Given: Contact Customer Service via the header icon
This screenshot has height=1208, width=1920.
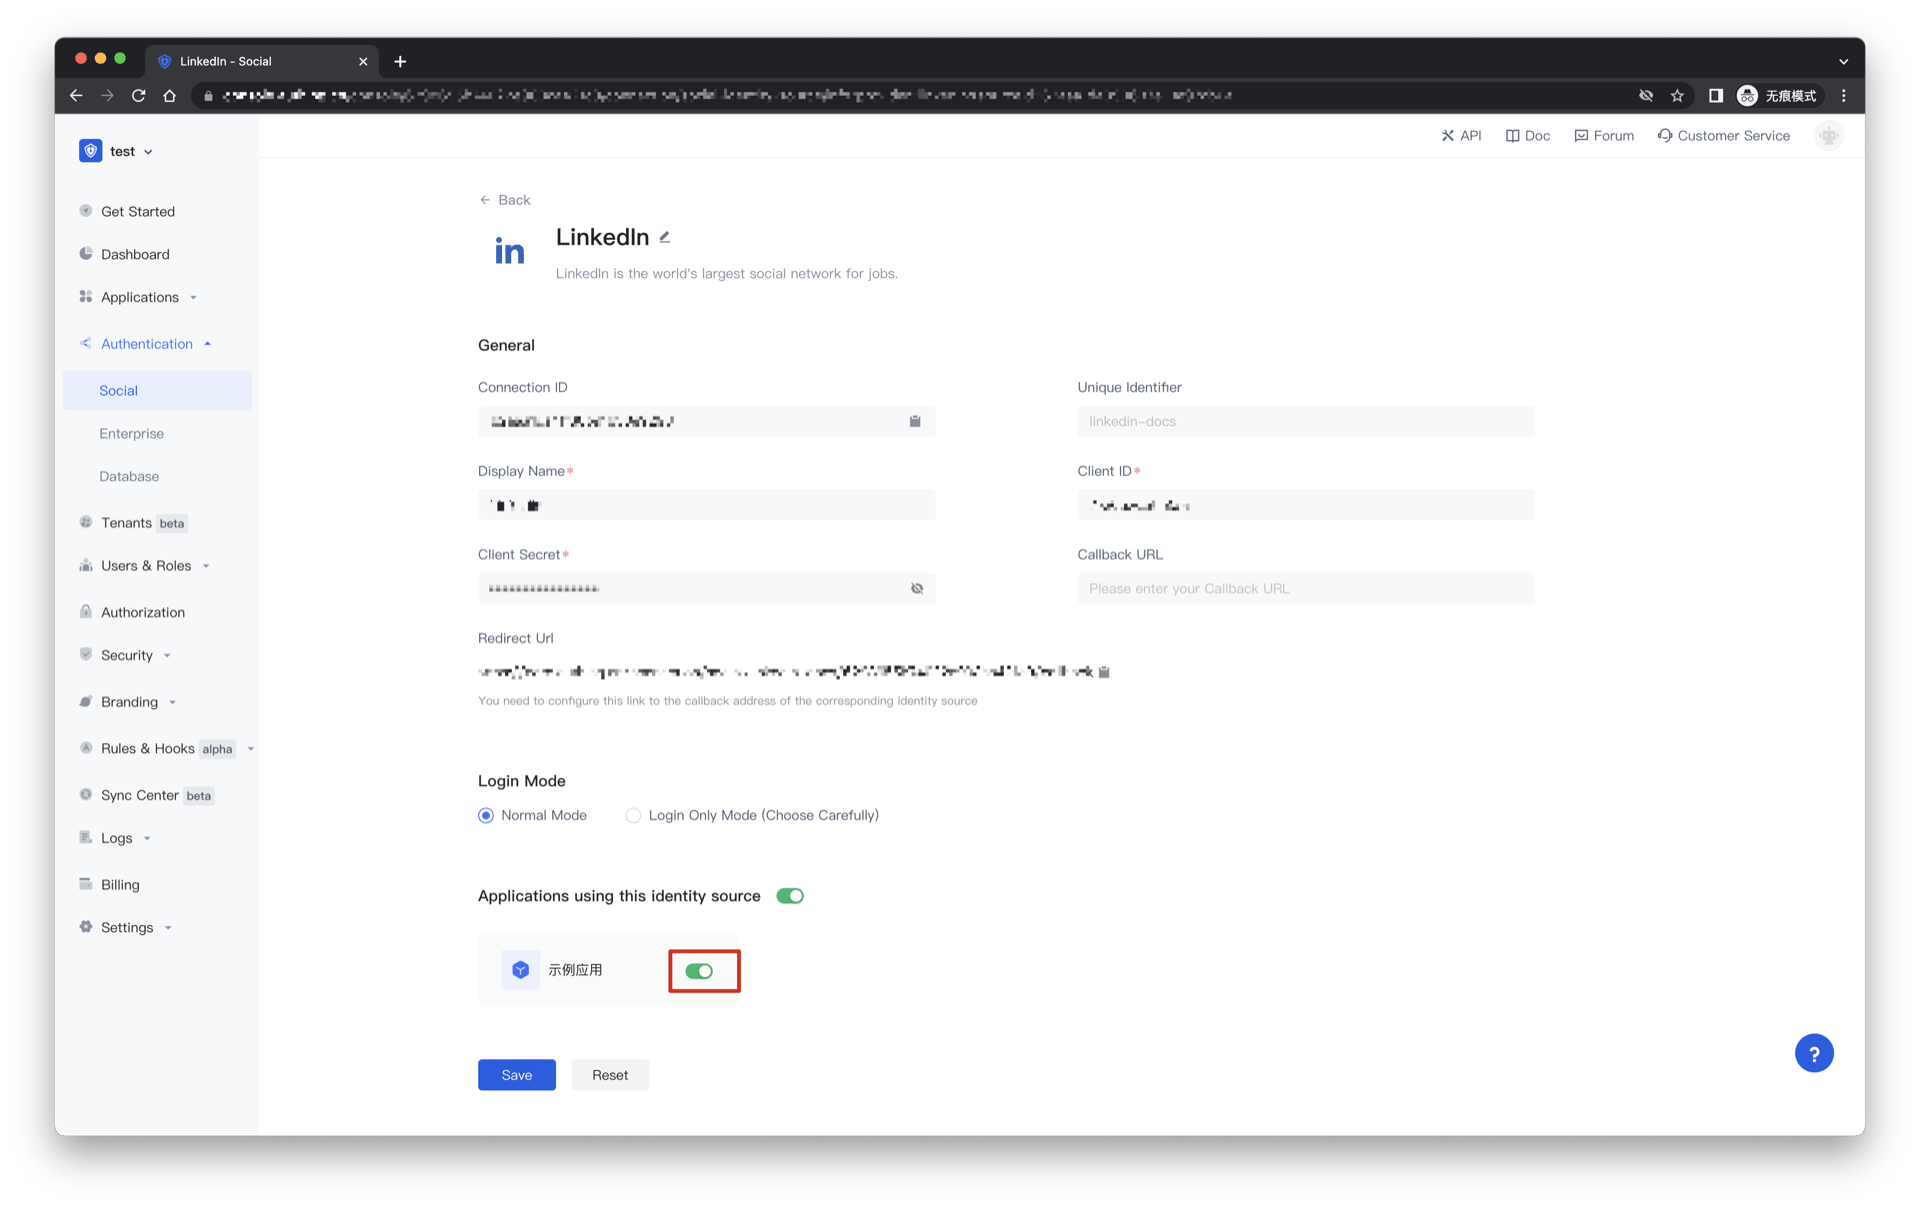Looking at the screenshot, I should 1723,135.
